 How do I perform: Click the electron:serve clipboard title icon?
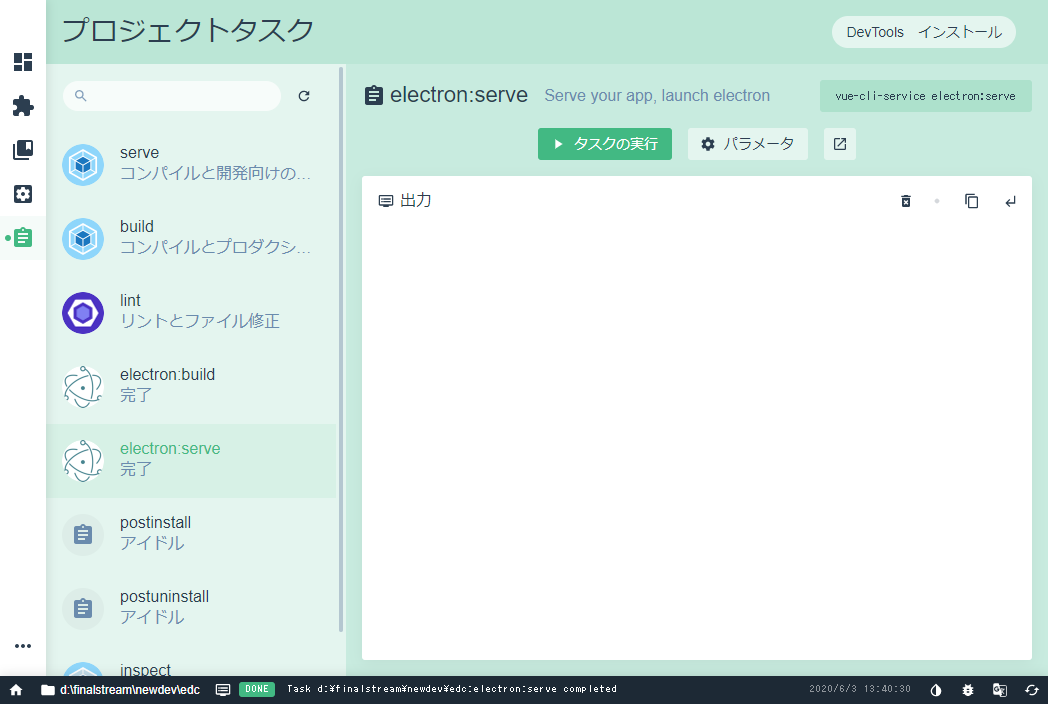(x=374, y=96)
